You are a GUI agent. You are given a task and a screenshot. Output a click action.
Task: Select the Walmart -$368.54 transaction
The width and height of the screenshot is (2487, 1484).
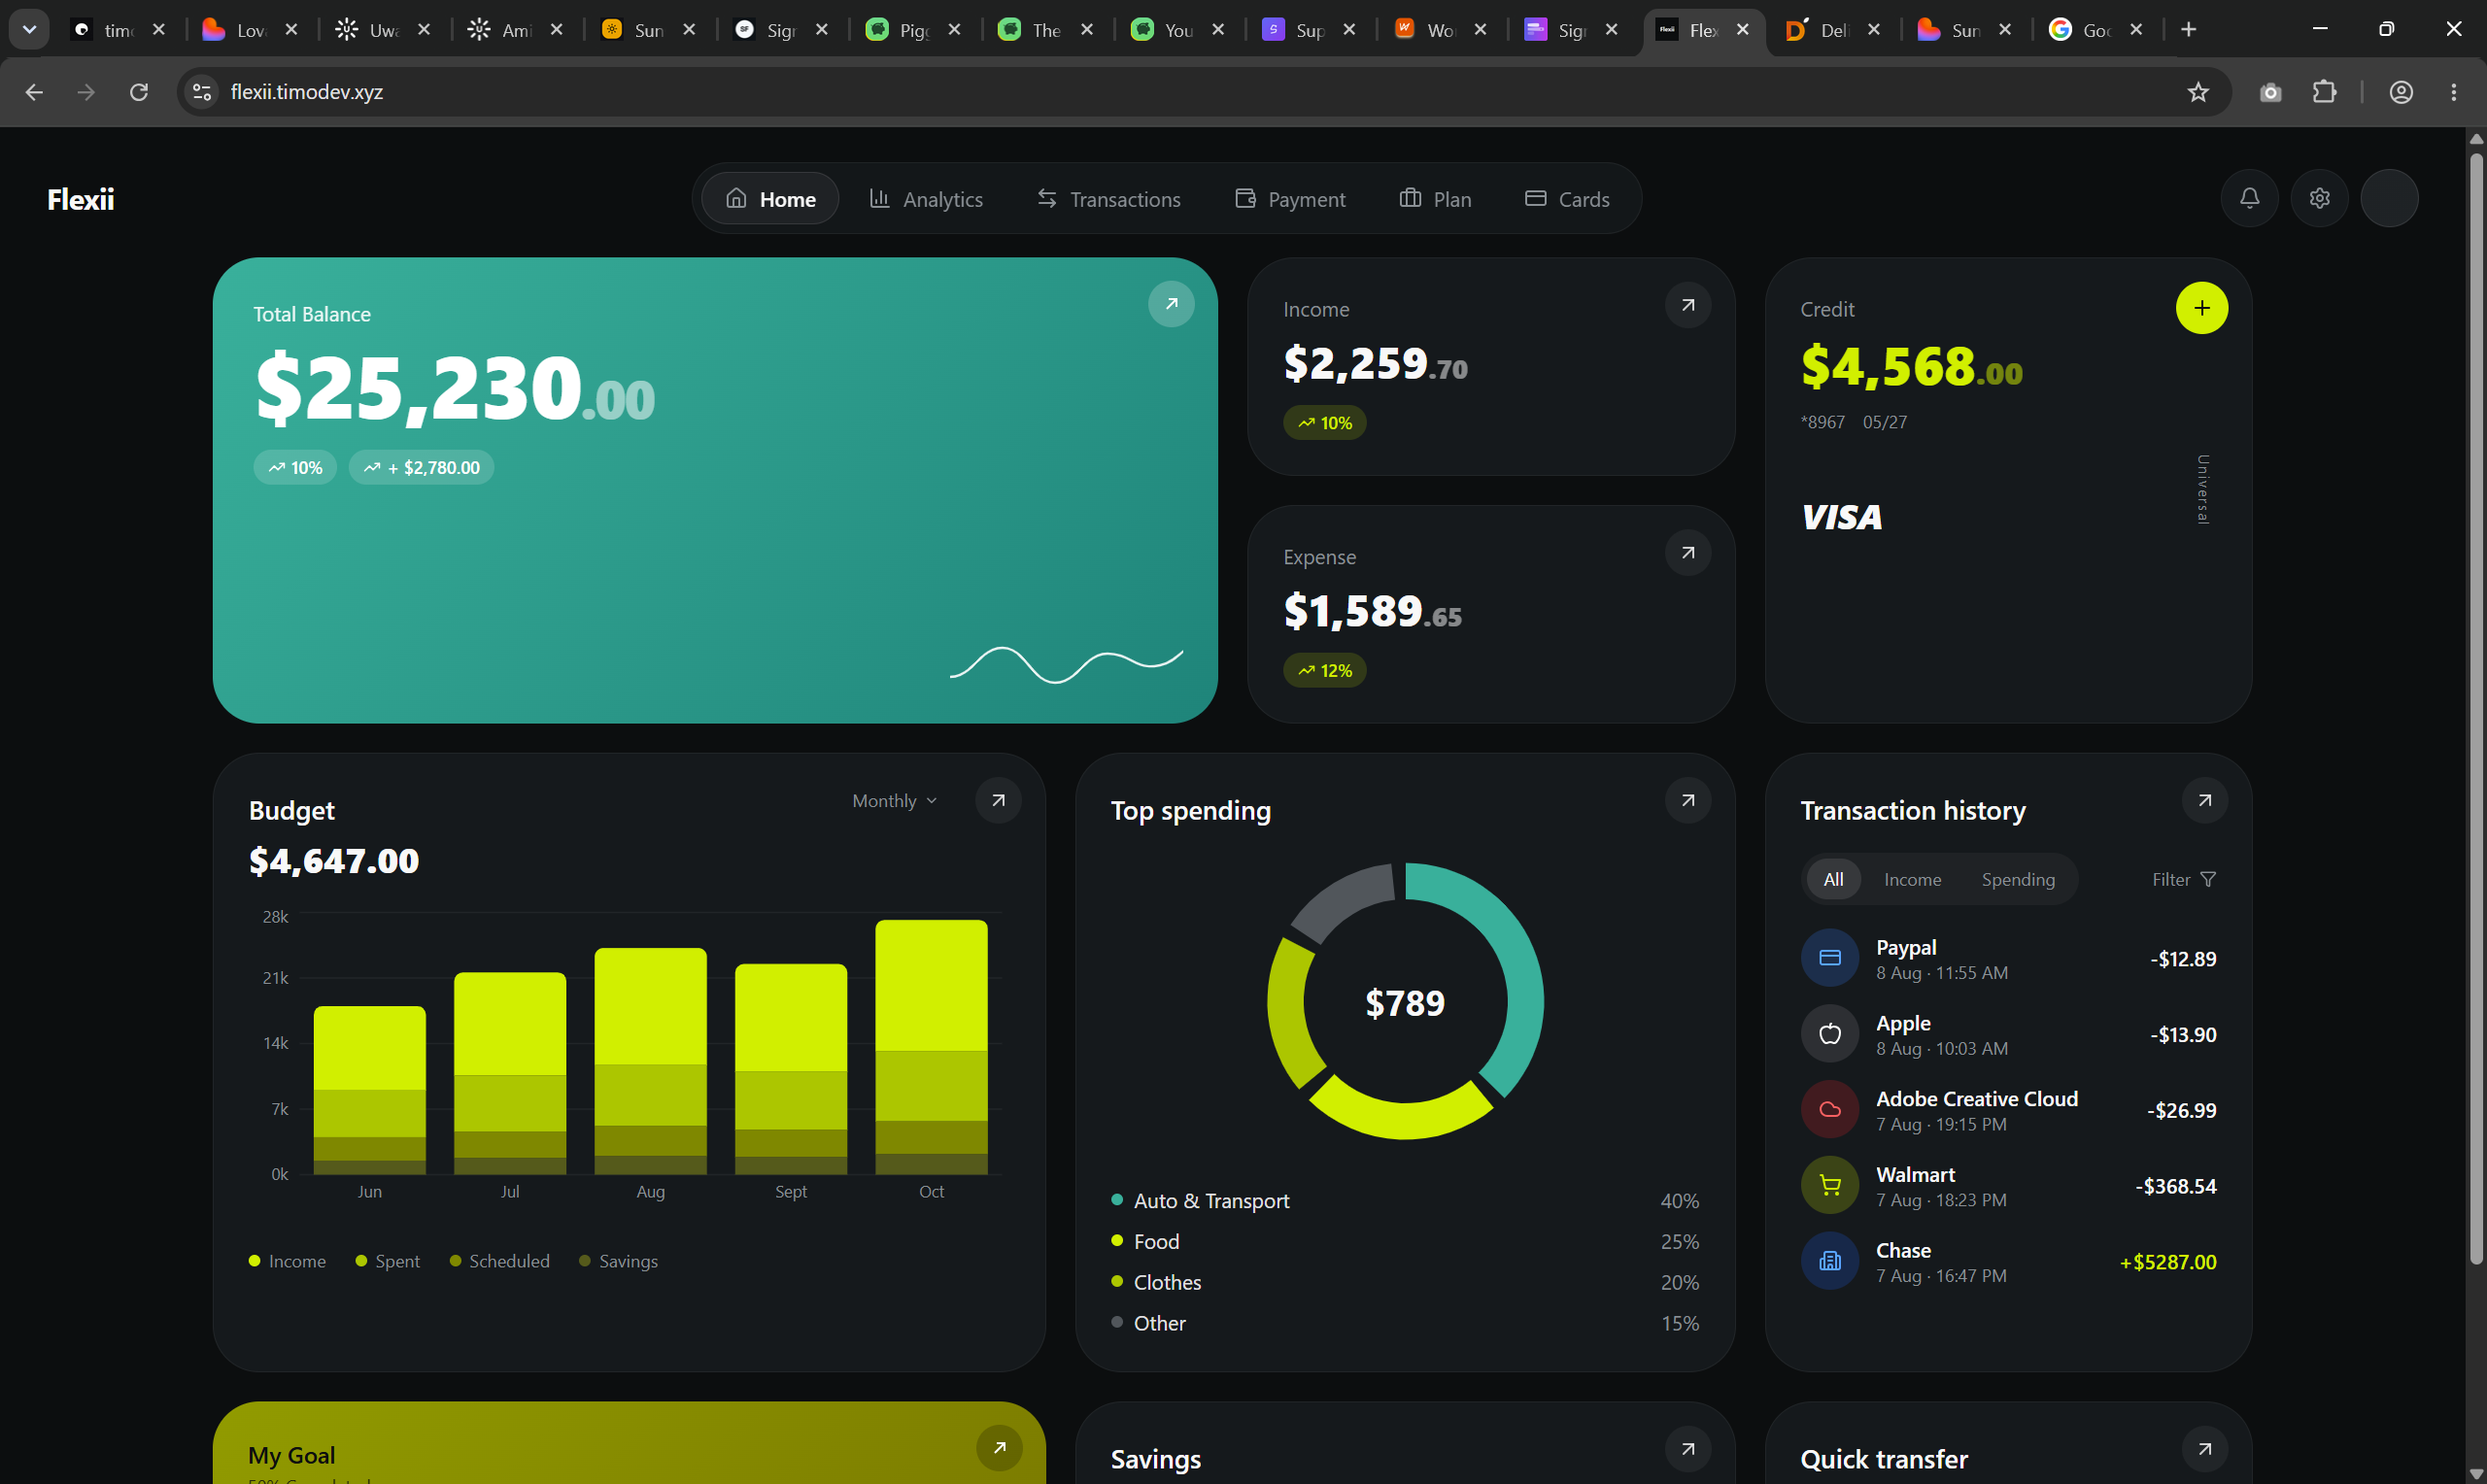pos(2009,1185)
